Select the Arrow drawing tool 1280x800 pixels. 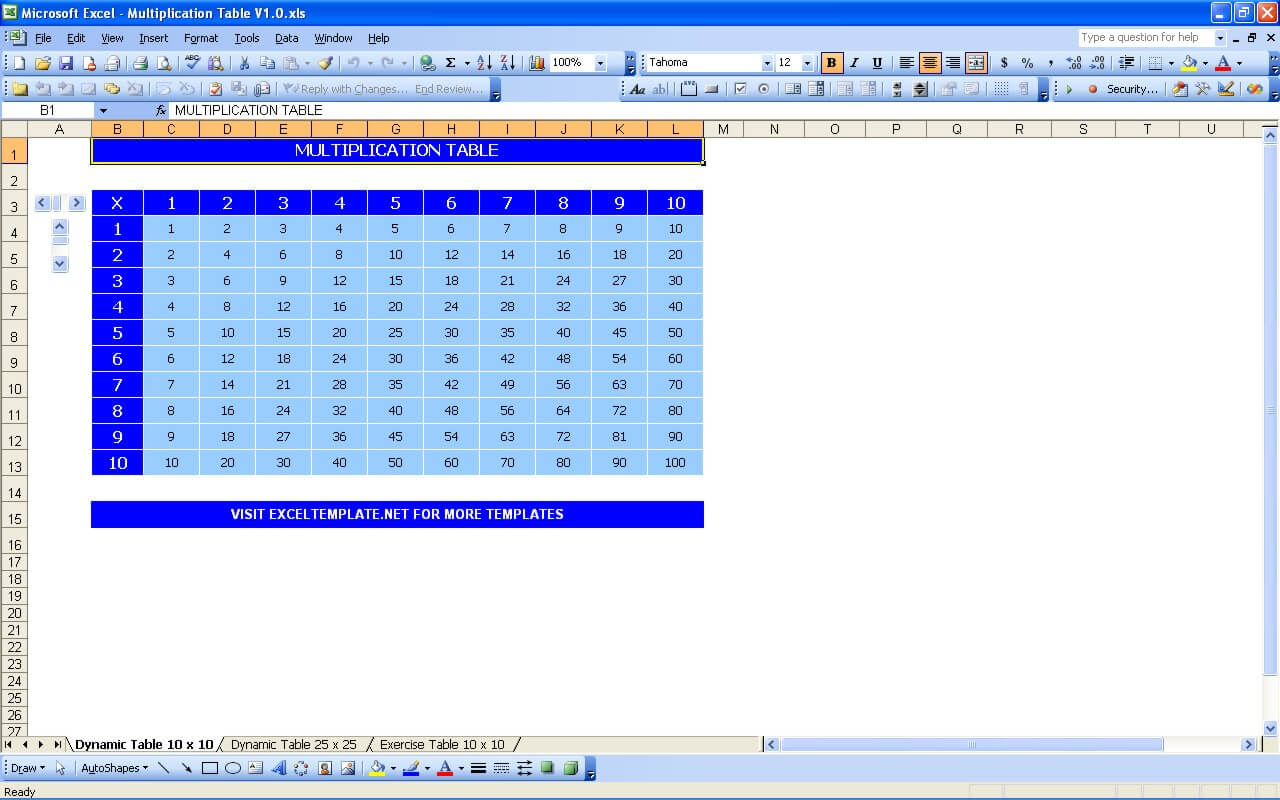pos(187,768)
